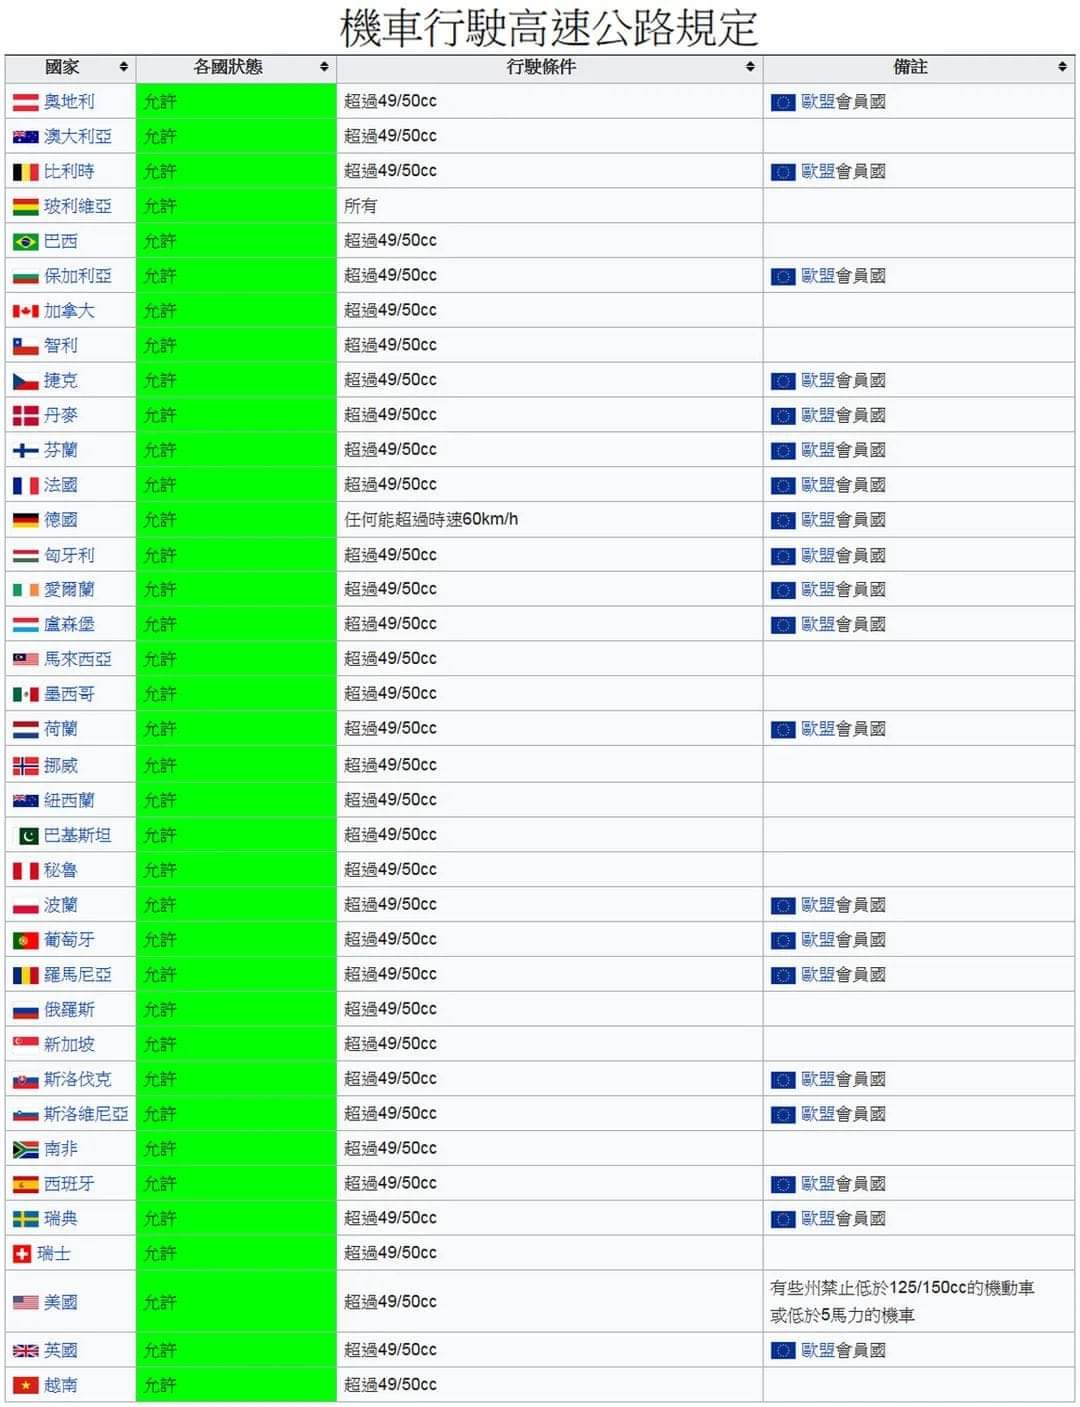Sort table by 行駛條件 column arrows

click(750, 67)
